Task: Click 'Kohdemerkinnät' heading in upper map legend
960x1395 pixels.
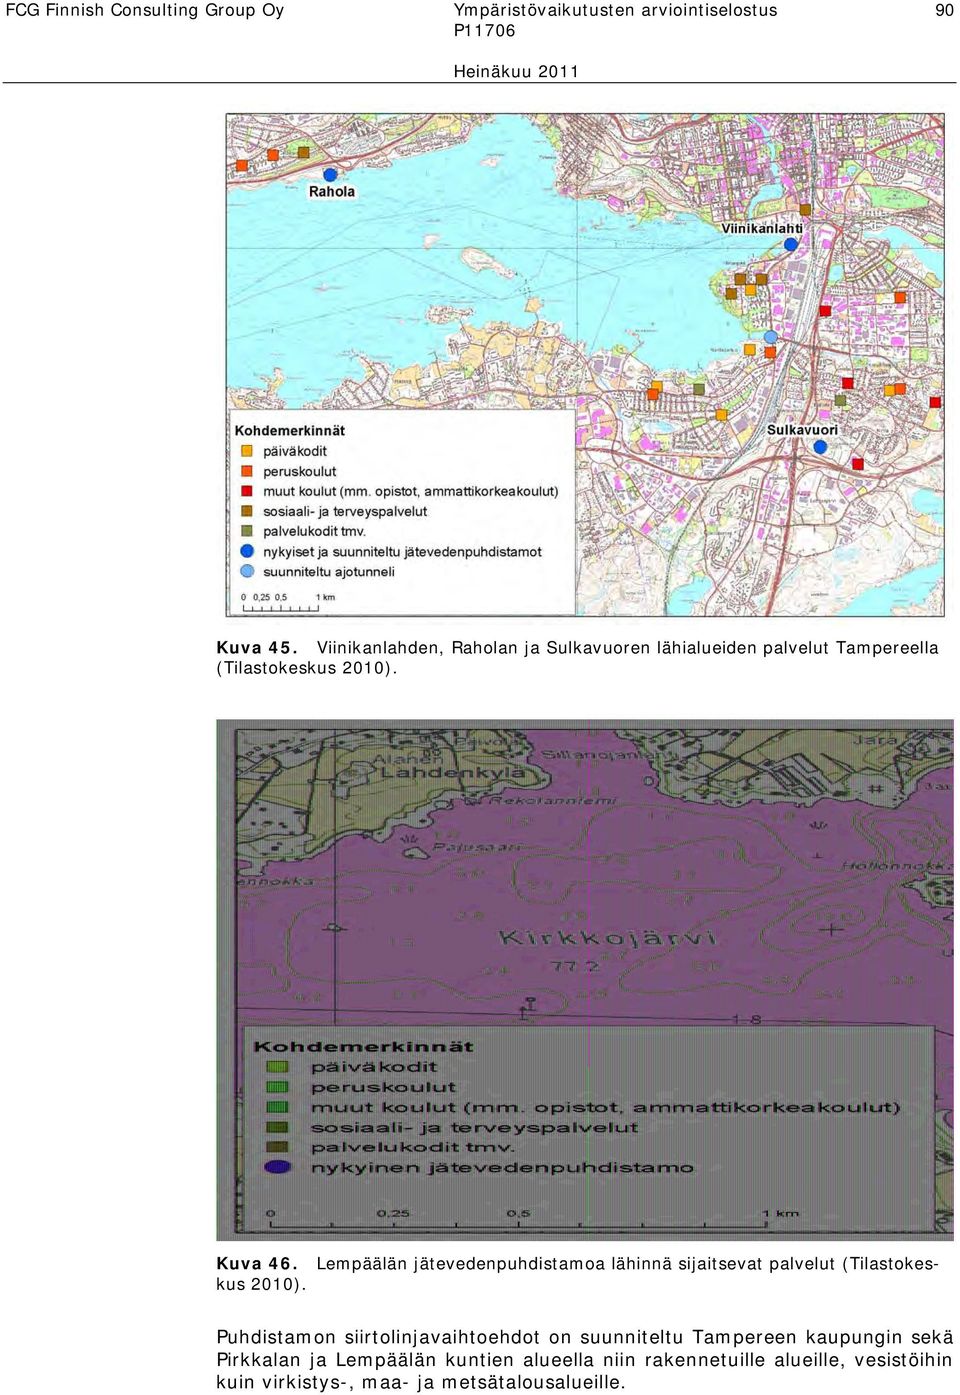Action: (290, 431)
